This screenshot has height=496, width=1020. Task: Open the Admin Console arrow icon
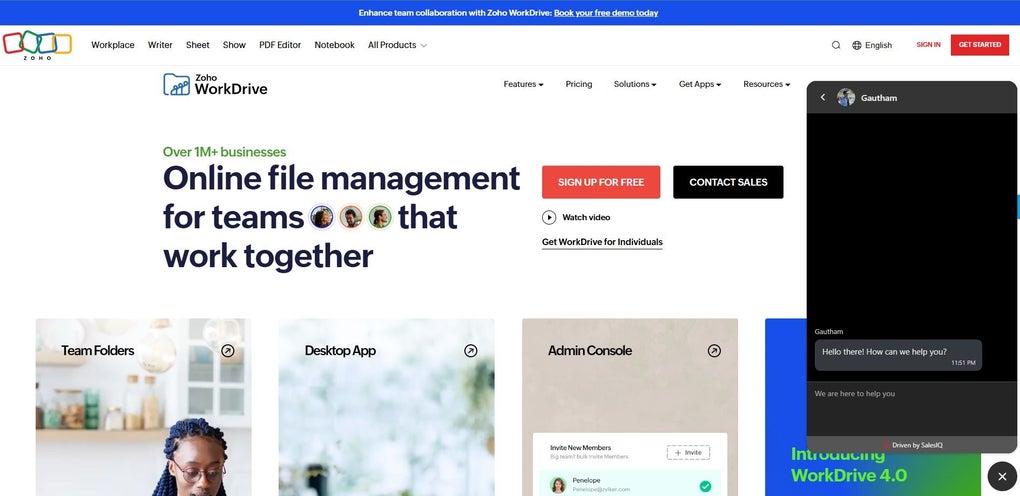[714, 351]
